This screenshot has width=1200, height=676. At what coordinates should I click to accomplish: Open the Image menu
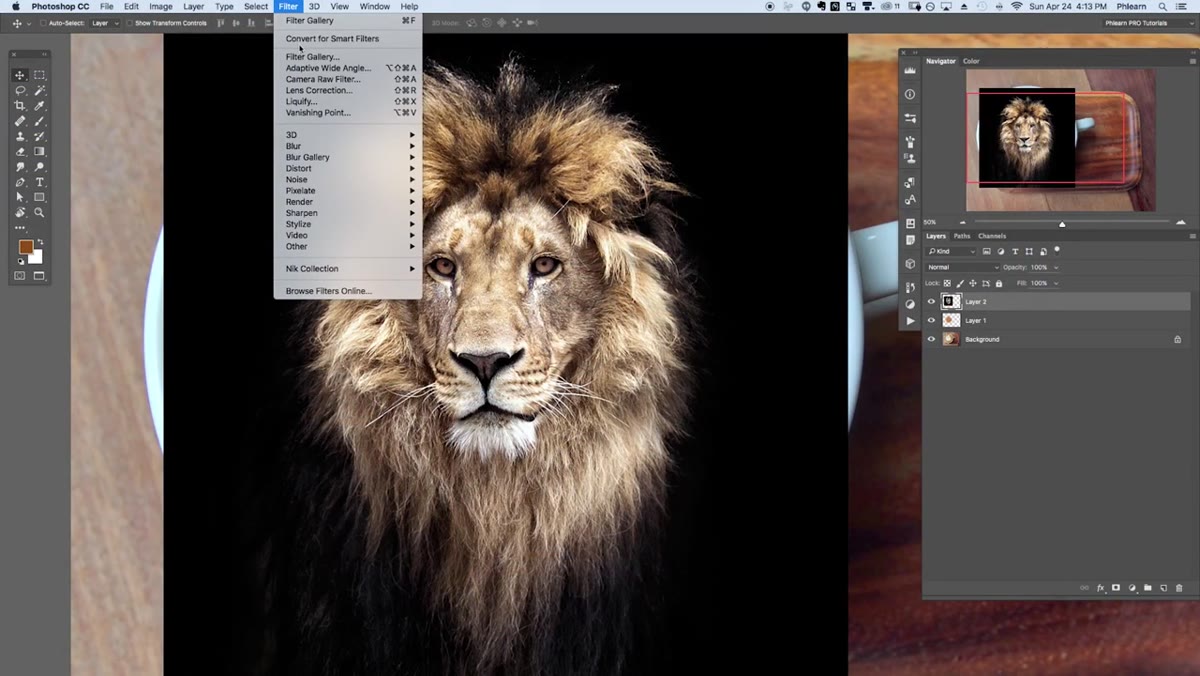click(x=161, y=6)
